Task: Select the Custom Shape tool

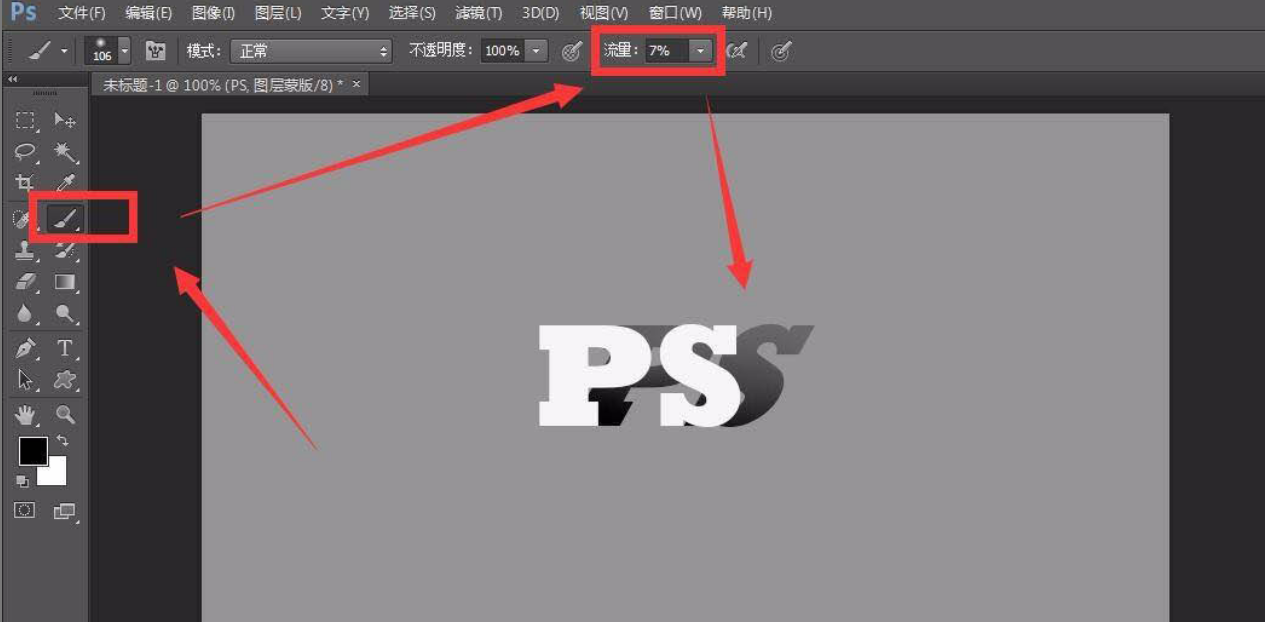Action: [x=65, y=380]
